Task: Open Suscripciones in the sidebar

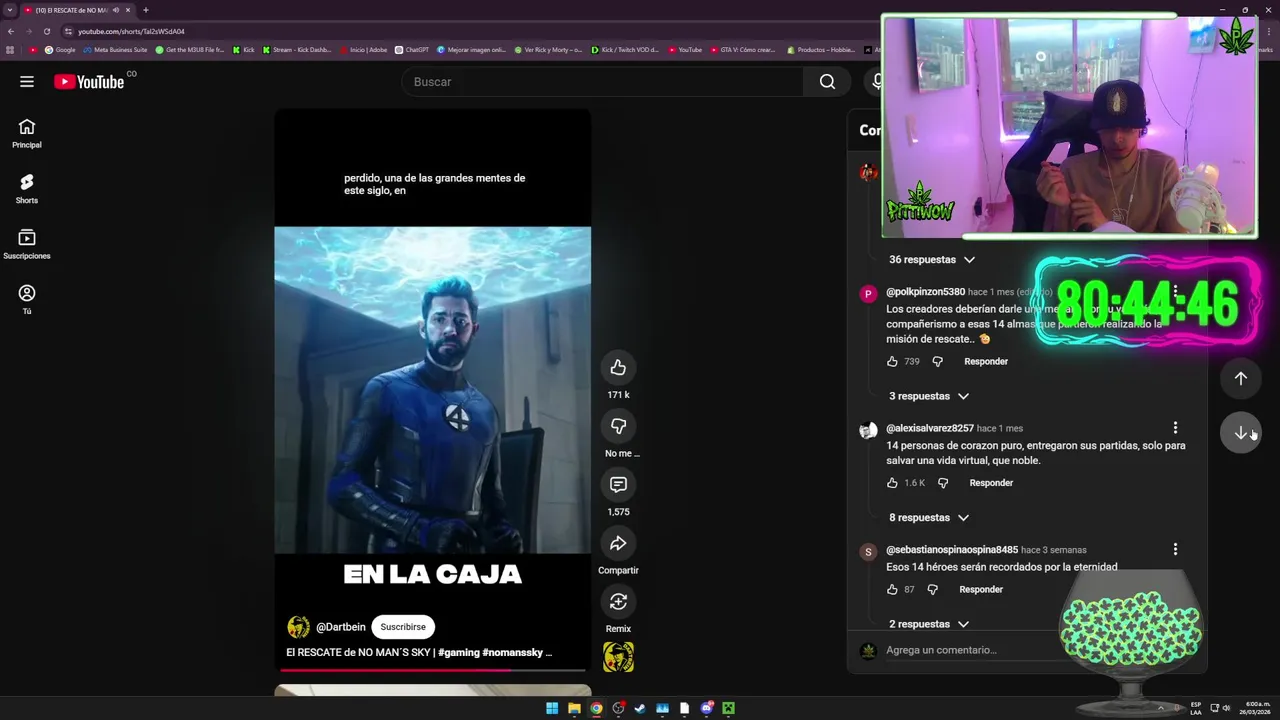Action: 27,244
